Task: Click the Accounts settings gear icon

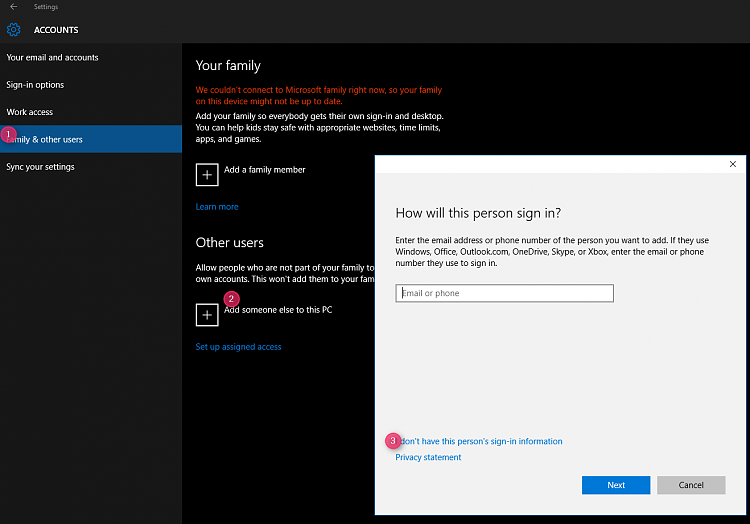Action: click(13, 30)
